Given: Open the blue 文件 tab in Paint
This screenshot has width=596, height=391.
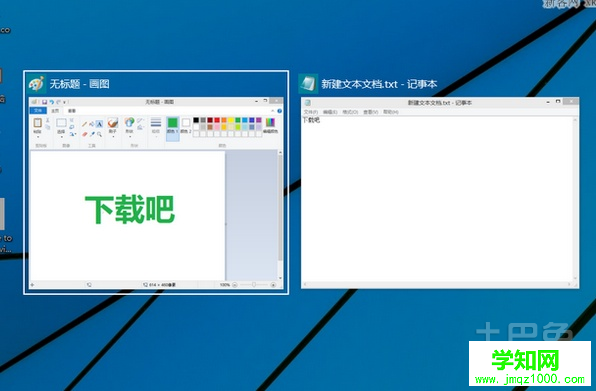Looking at the screenshot, I should pyautogui.click(x=38, y=111).
